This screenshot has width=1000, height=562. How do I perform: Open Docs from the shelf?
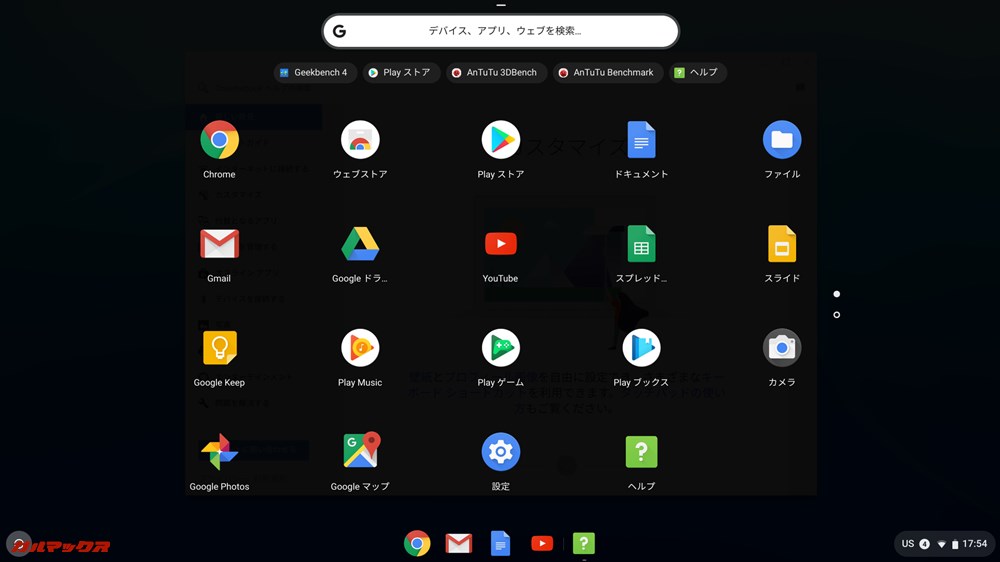click(501, 544)
